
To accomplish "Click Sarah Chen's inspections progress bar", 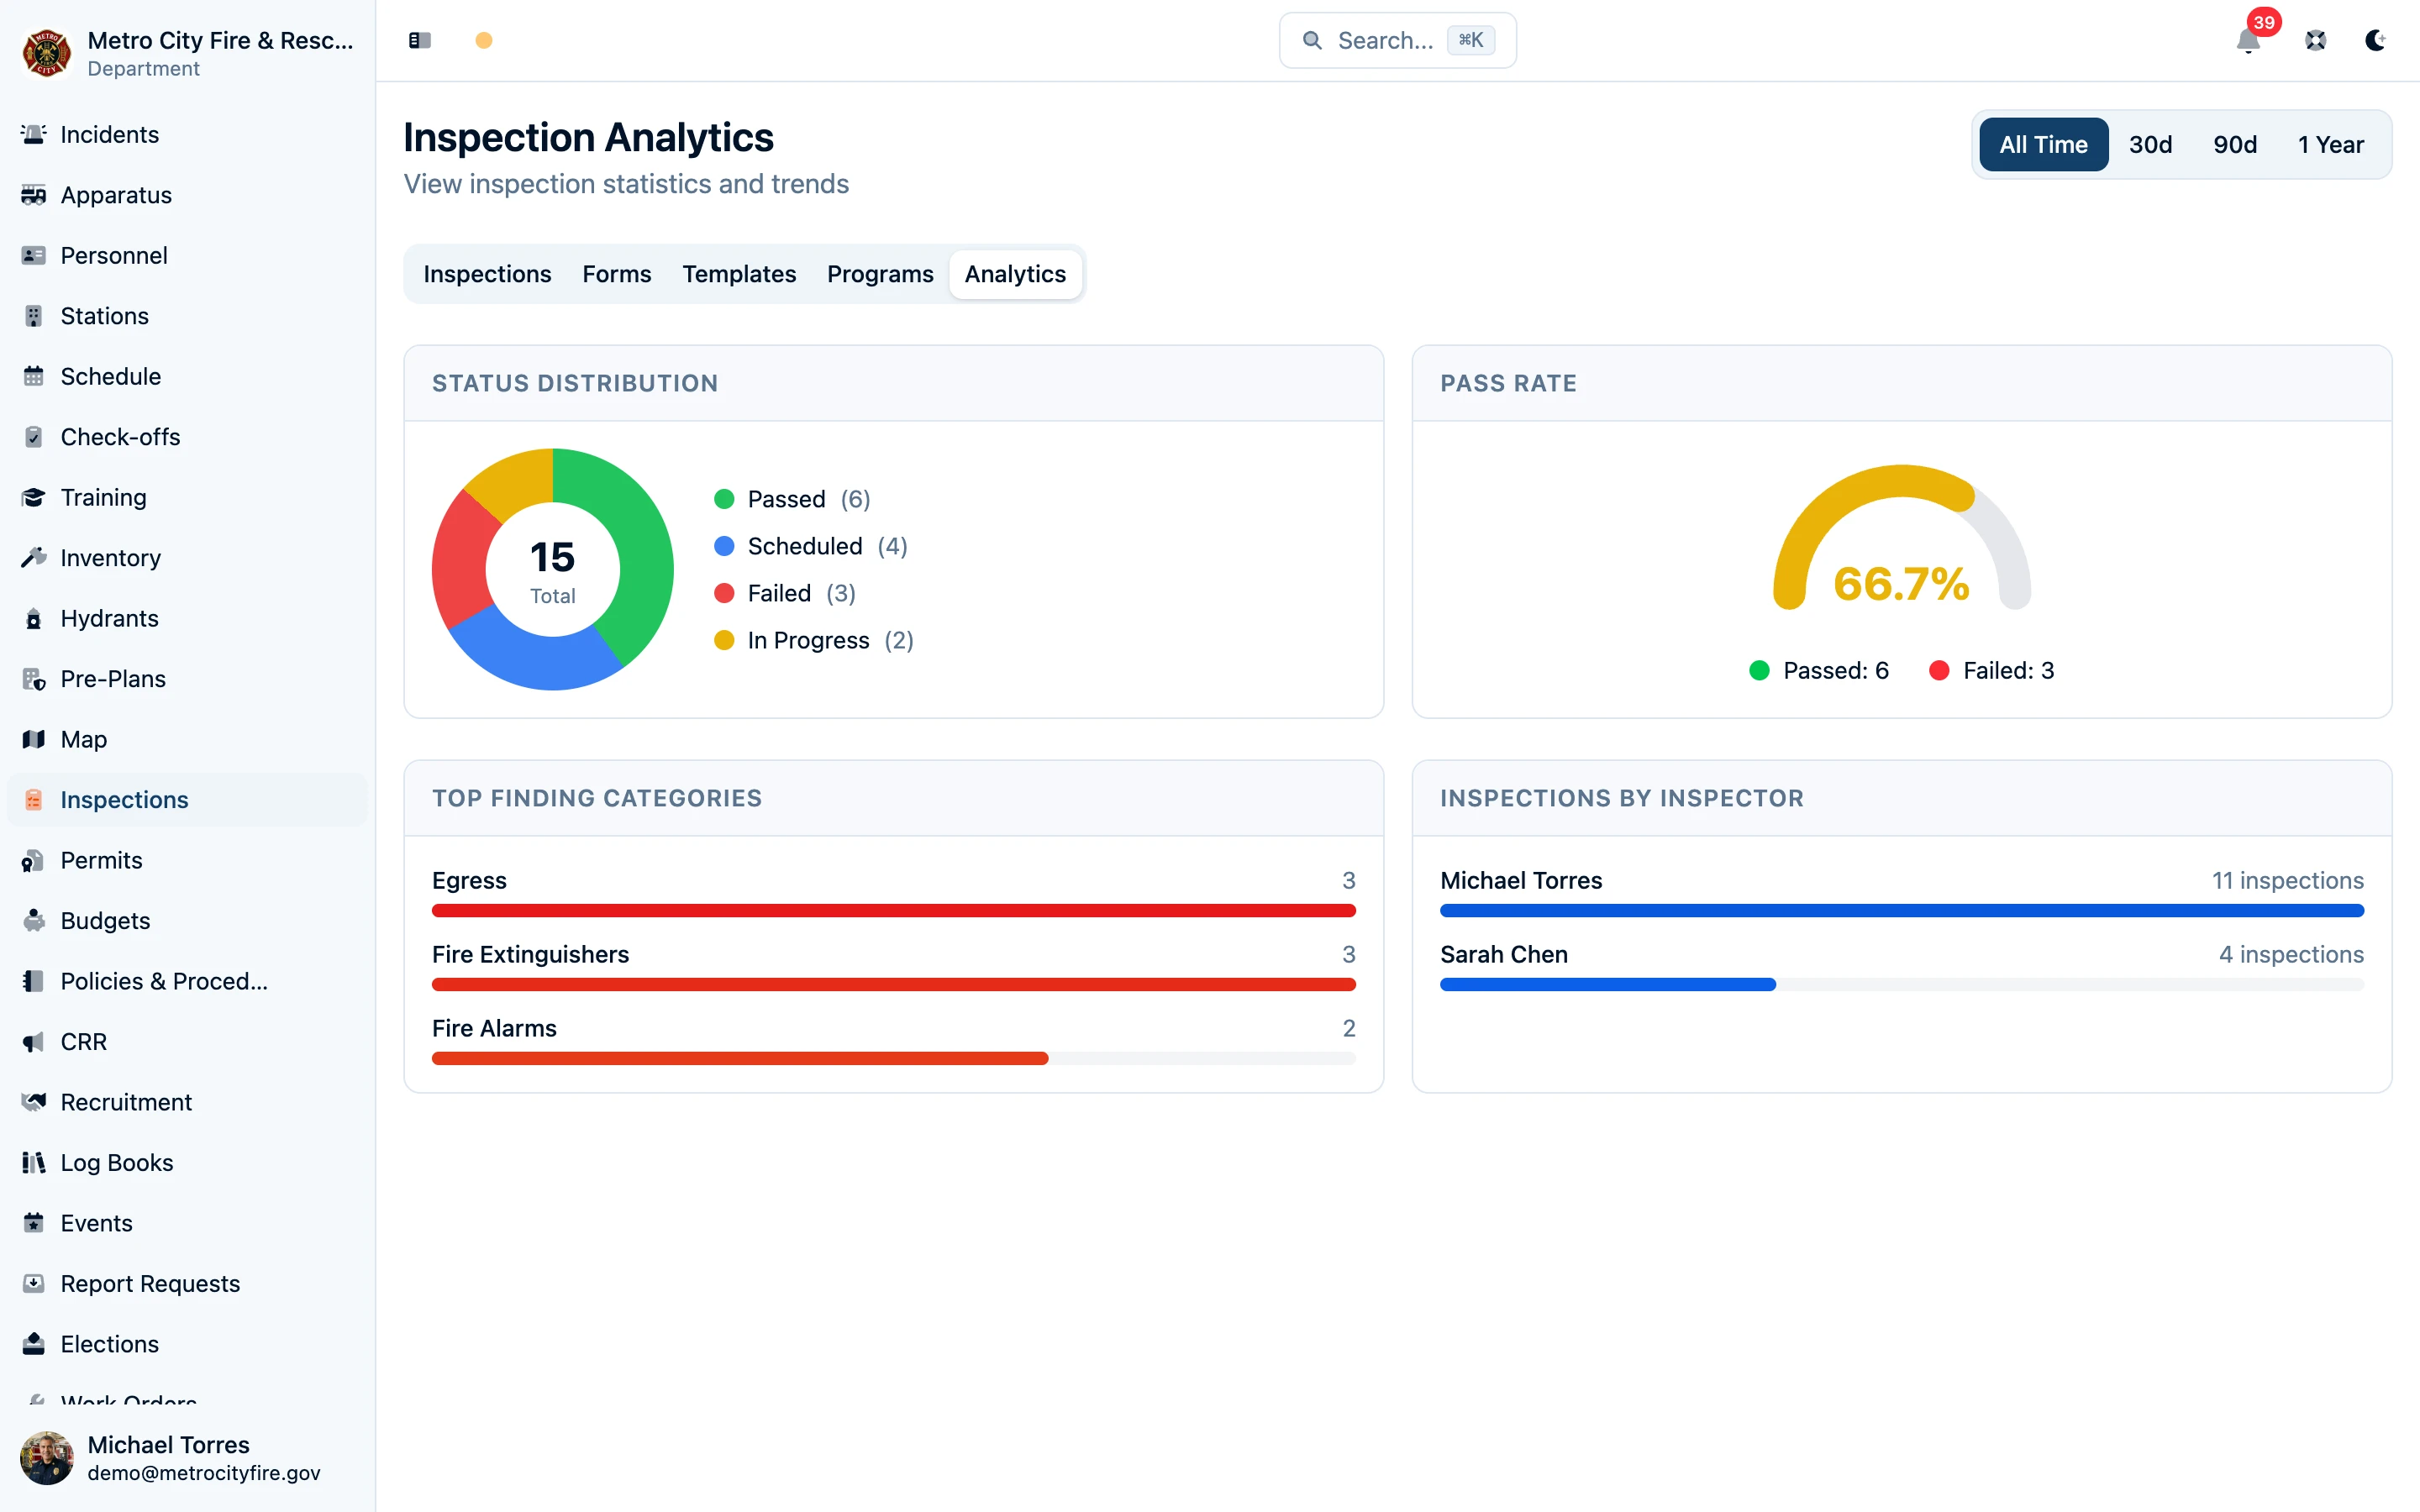I will click(x=1901, y=984).
